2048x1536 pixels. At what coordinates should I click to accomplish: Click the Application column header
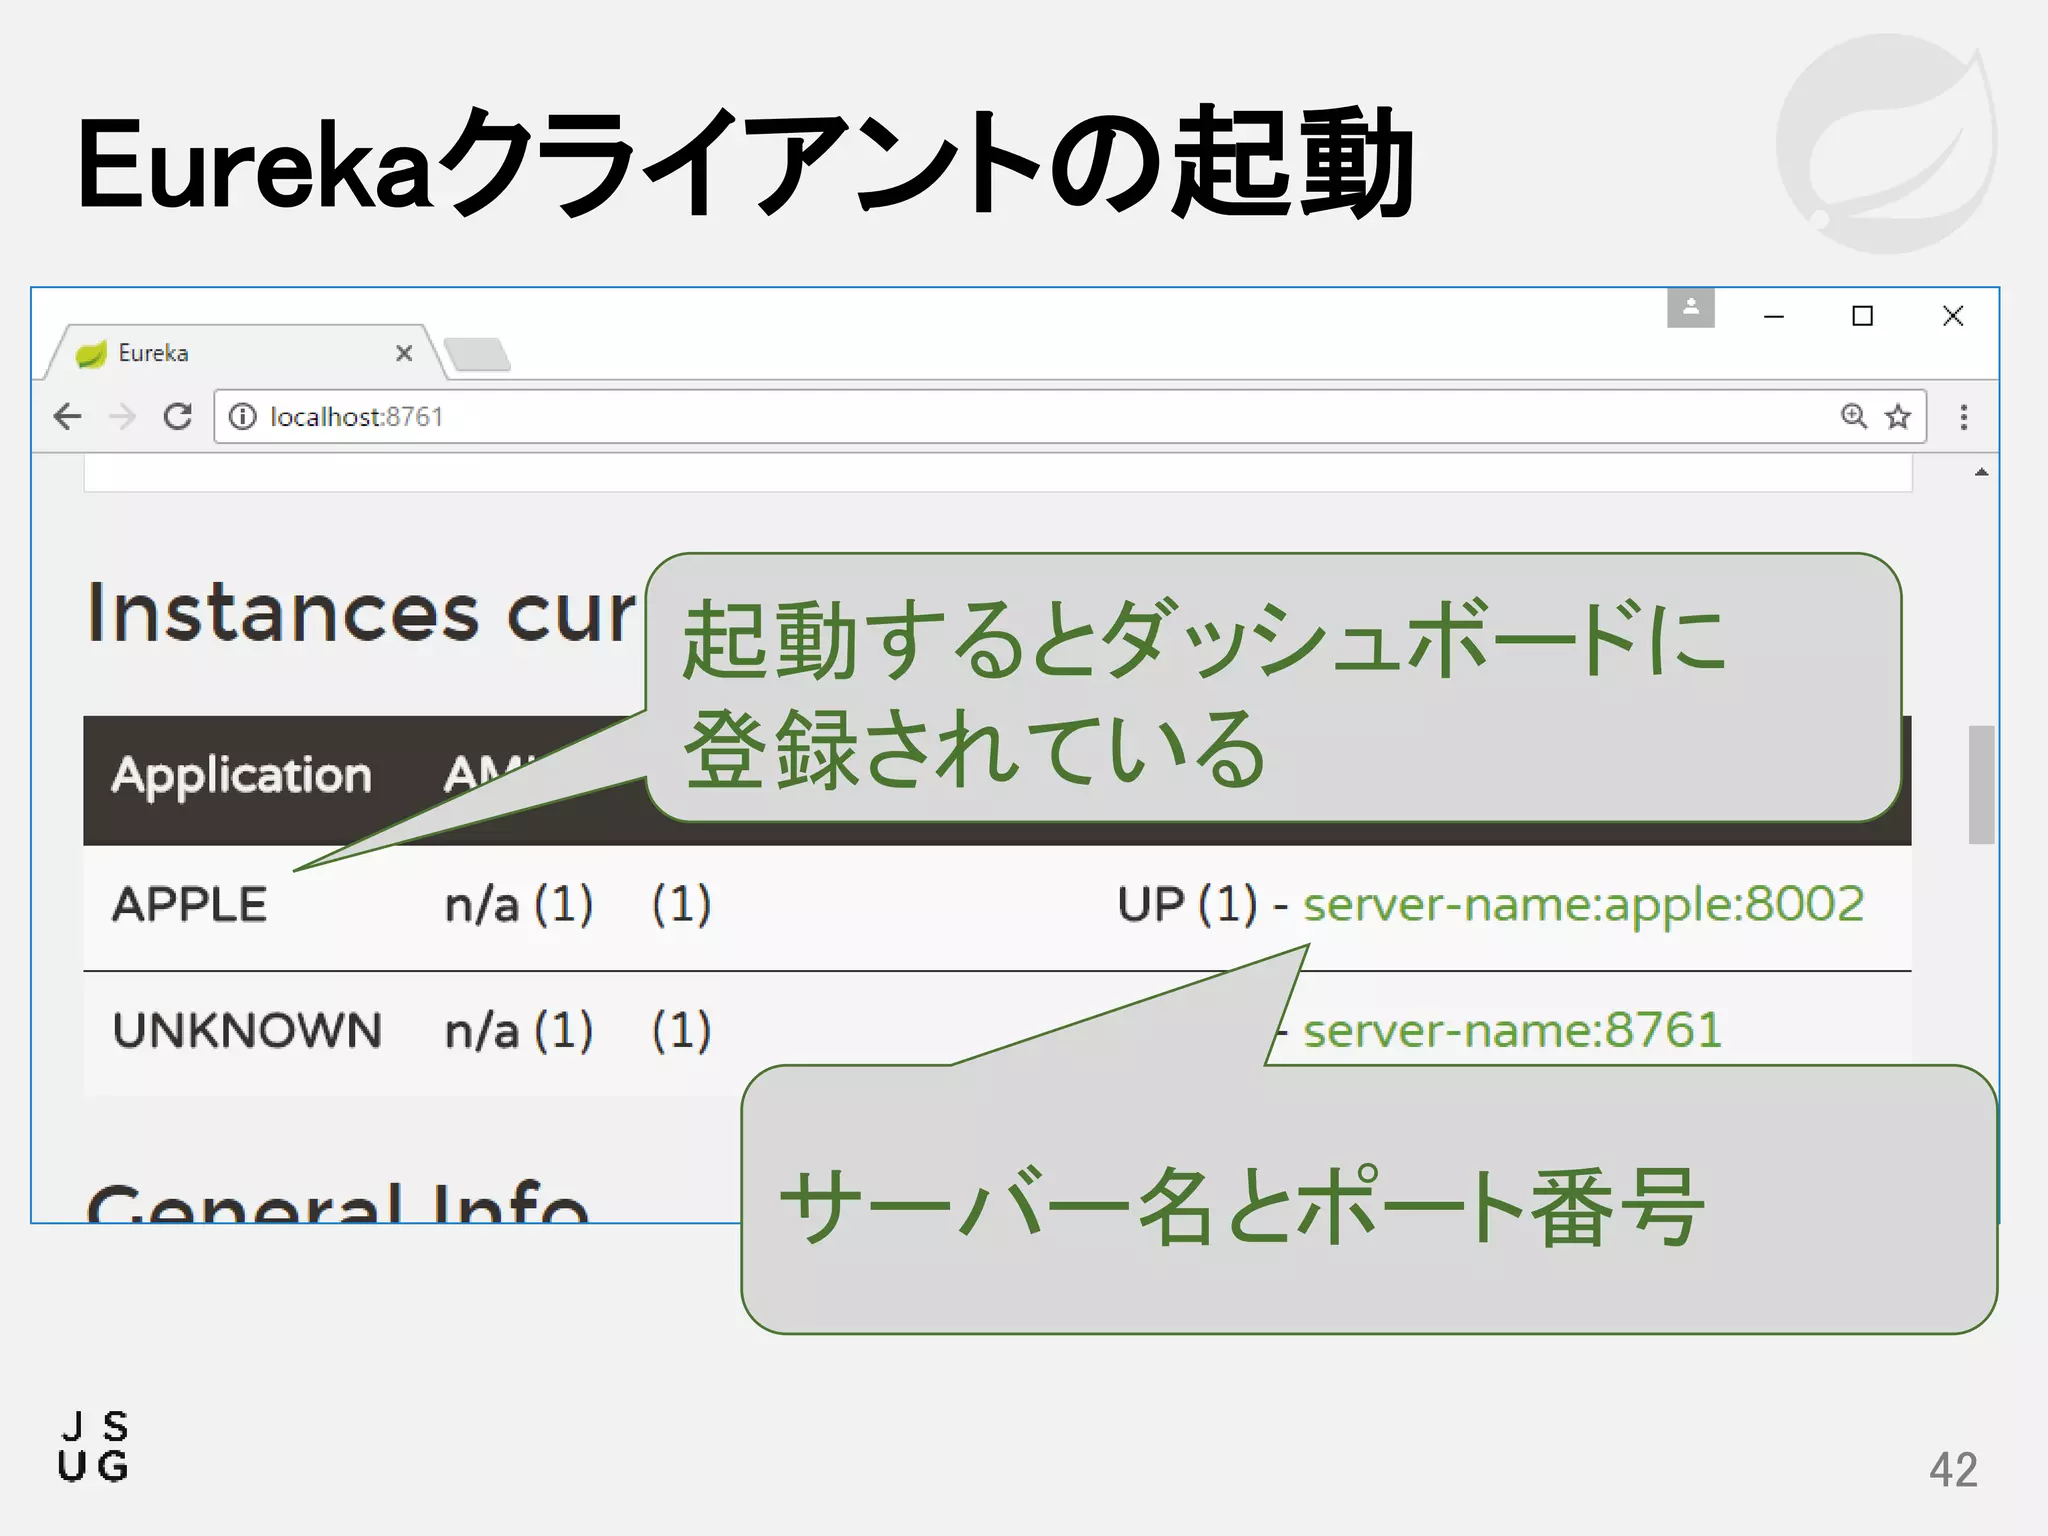[x=241, y=776]
